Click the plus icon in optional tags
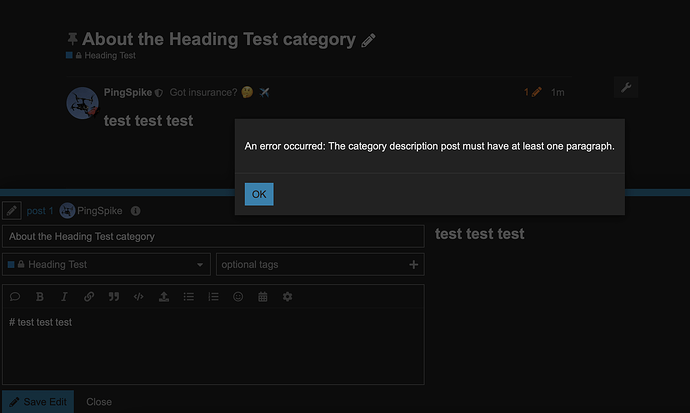690x413 pixels. (414, 264)
